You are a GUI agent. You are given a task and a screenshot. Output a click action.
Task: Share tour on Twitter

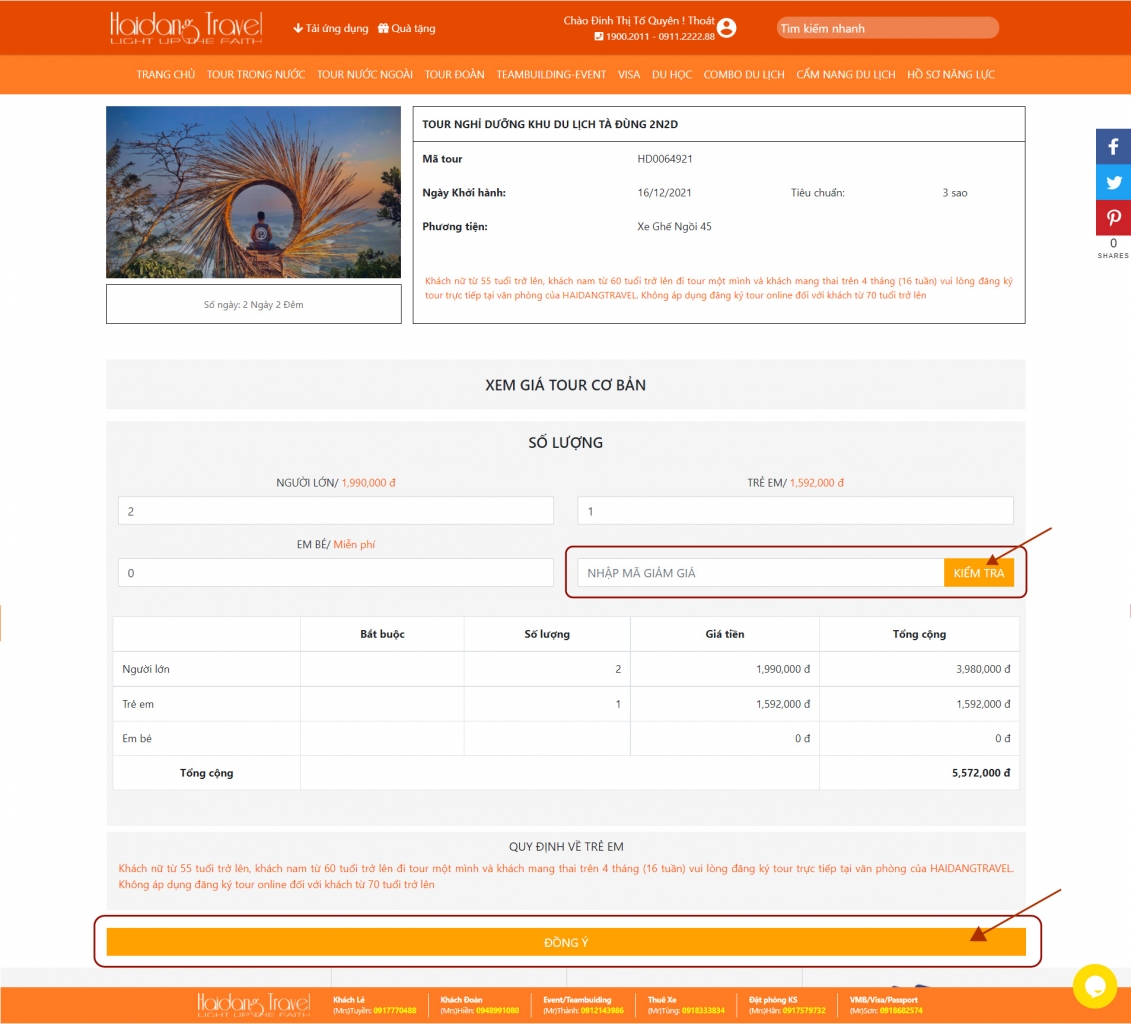click(x=1113, y=182)
